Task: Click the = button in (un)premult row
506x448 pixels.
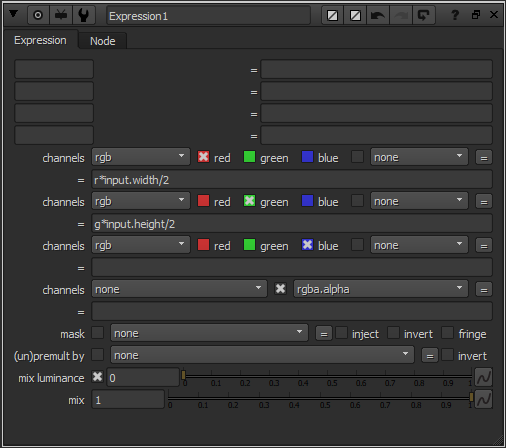Action: 430,355
